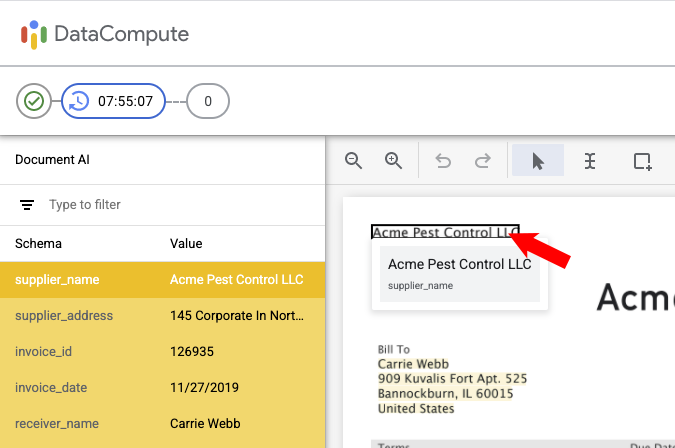The height and width of the screenshot is (448, 675).
Task: Click the DataCompute logo icon
Action: 34,34
